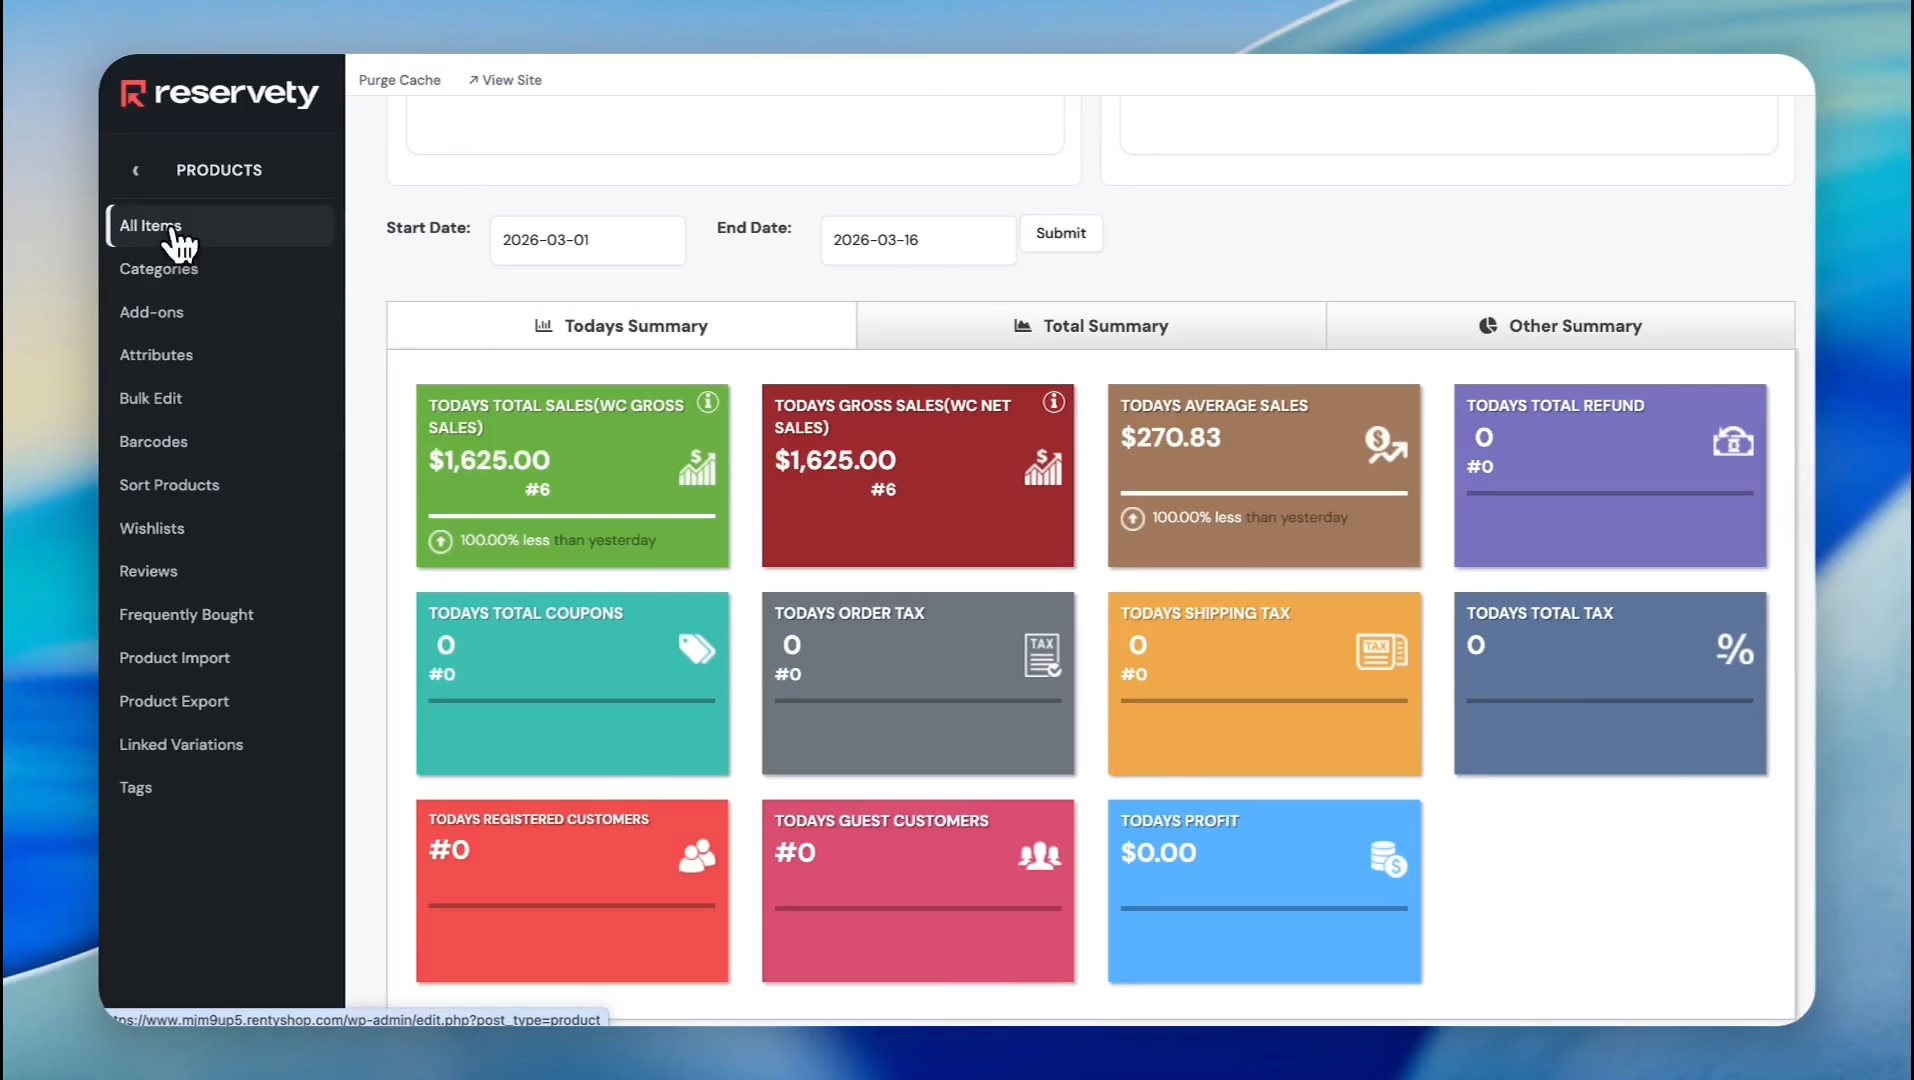Click the Purge Cache link
Viewport: 1914px width, 1080px height.
coord(399,80)
